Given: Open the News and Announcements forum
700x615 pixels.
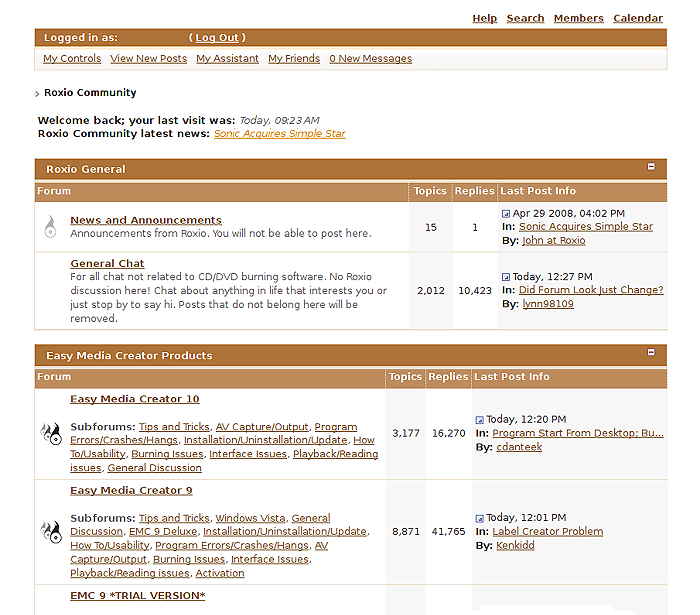Looking at the screenshot, I should (x=146, y=220).
